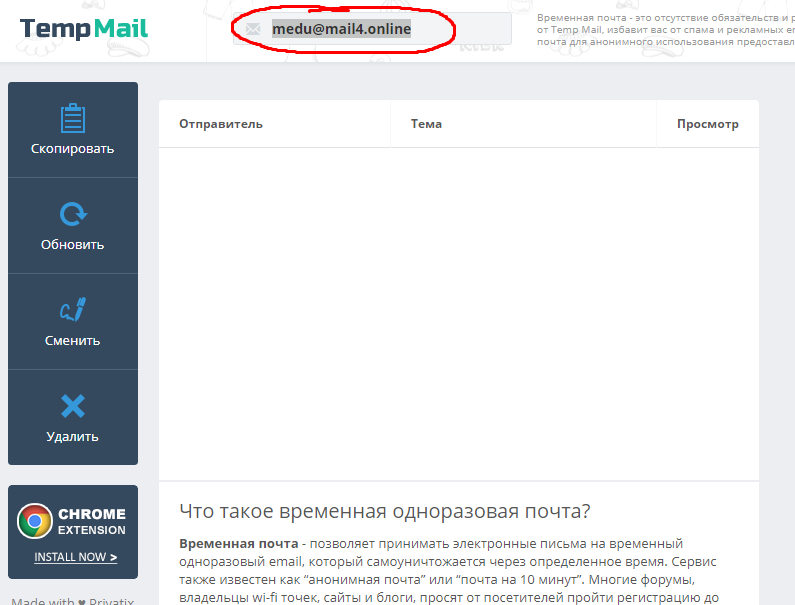This screenshot has height=605, width=795.
Task: Click the pen Change icon
Action: point(72,310)
